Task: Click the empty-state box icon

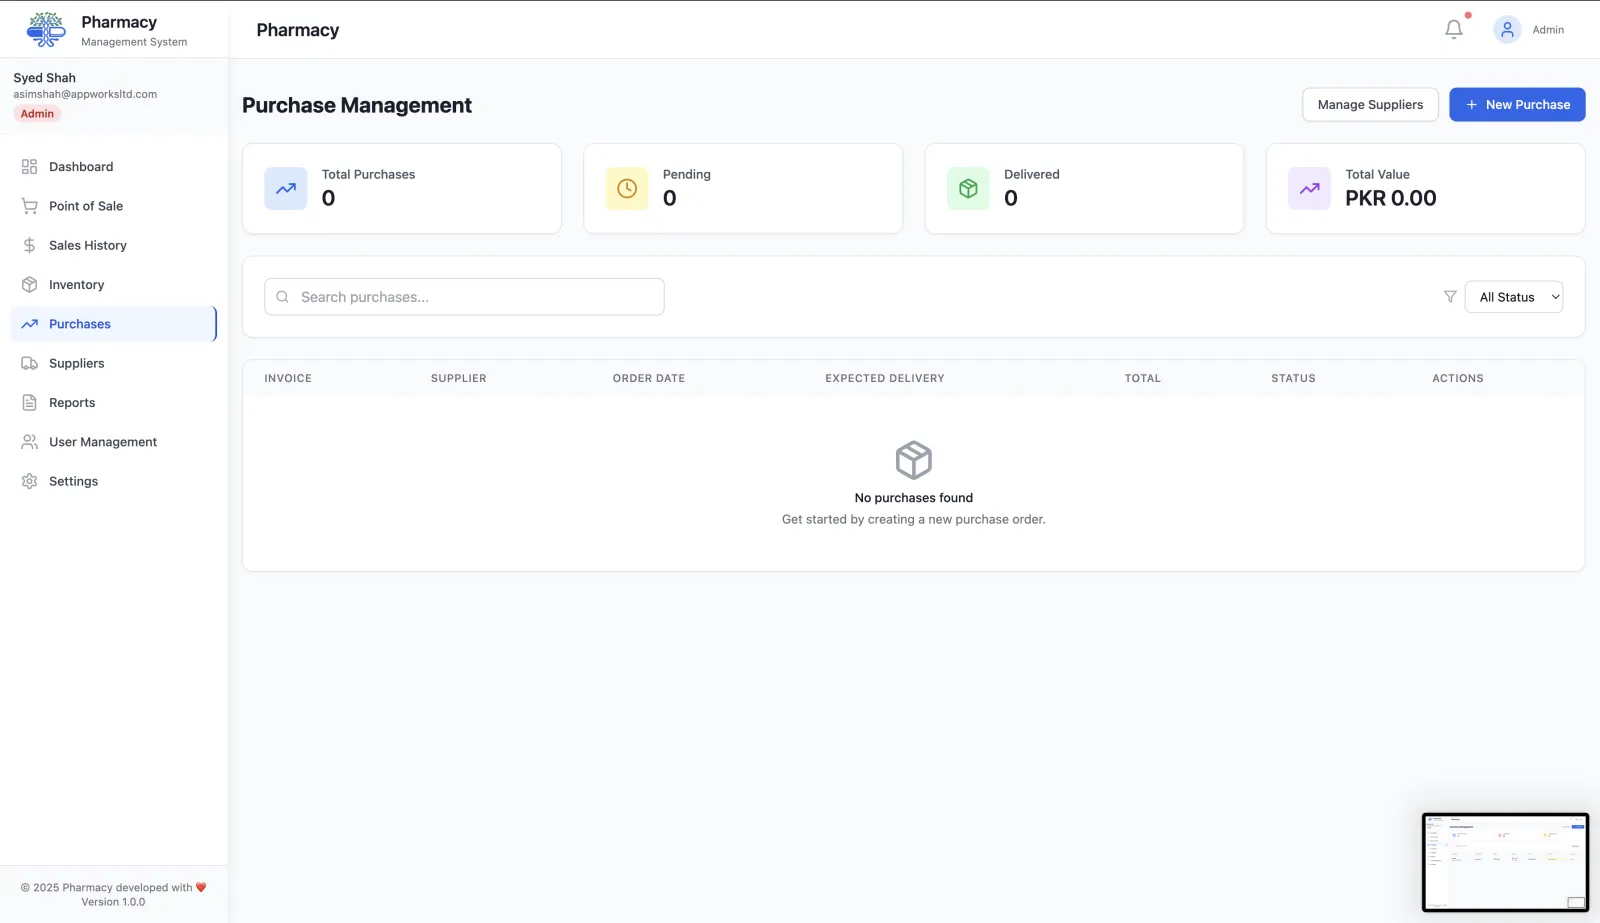Action: (x=914, y=460)
